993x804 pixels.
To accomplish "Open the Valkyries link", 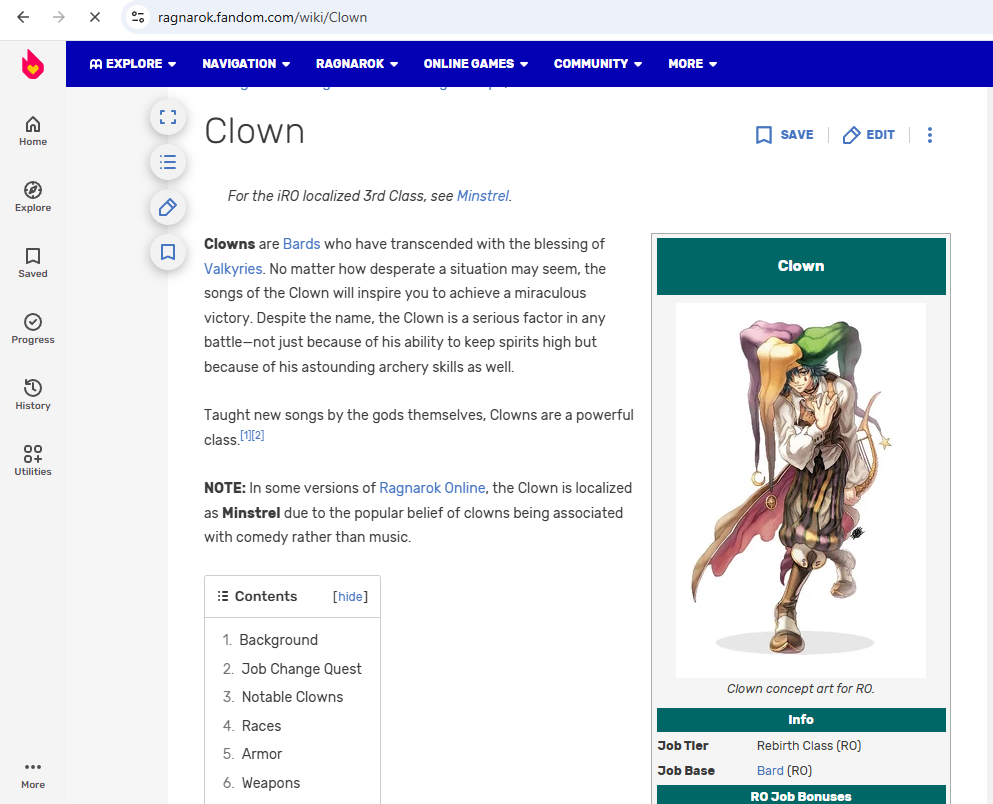I will pyautogui.click(x=233, y=269).
